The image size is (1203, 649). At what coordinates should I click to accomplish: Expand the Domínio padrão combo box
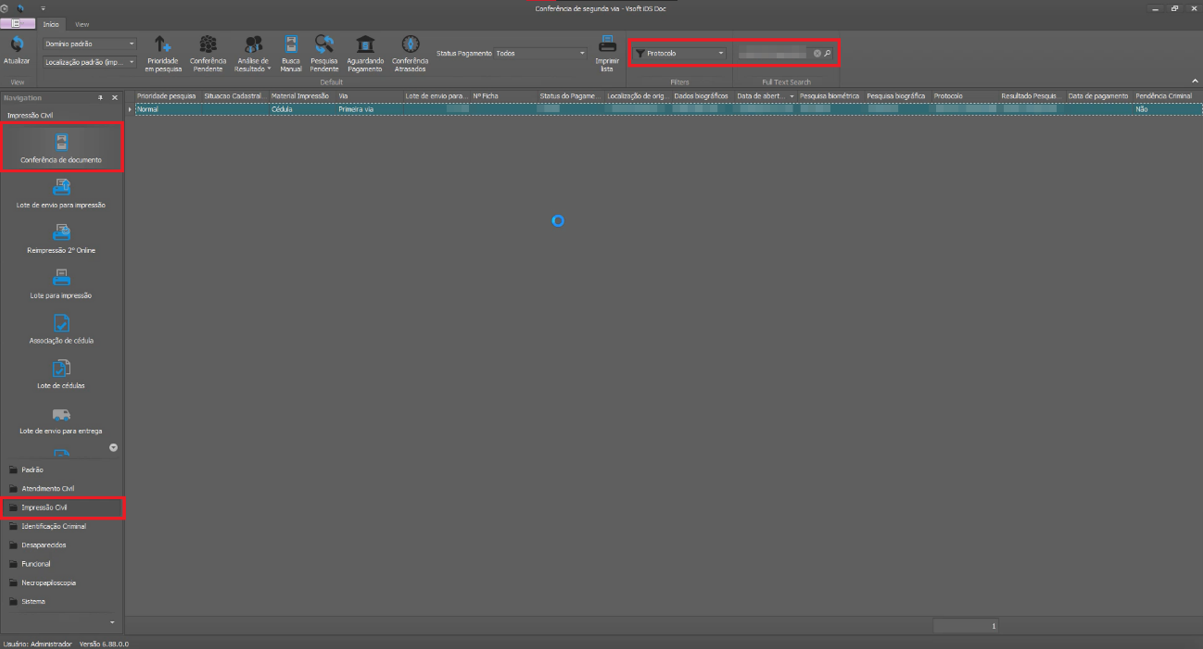[x=89, y=44]
